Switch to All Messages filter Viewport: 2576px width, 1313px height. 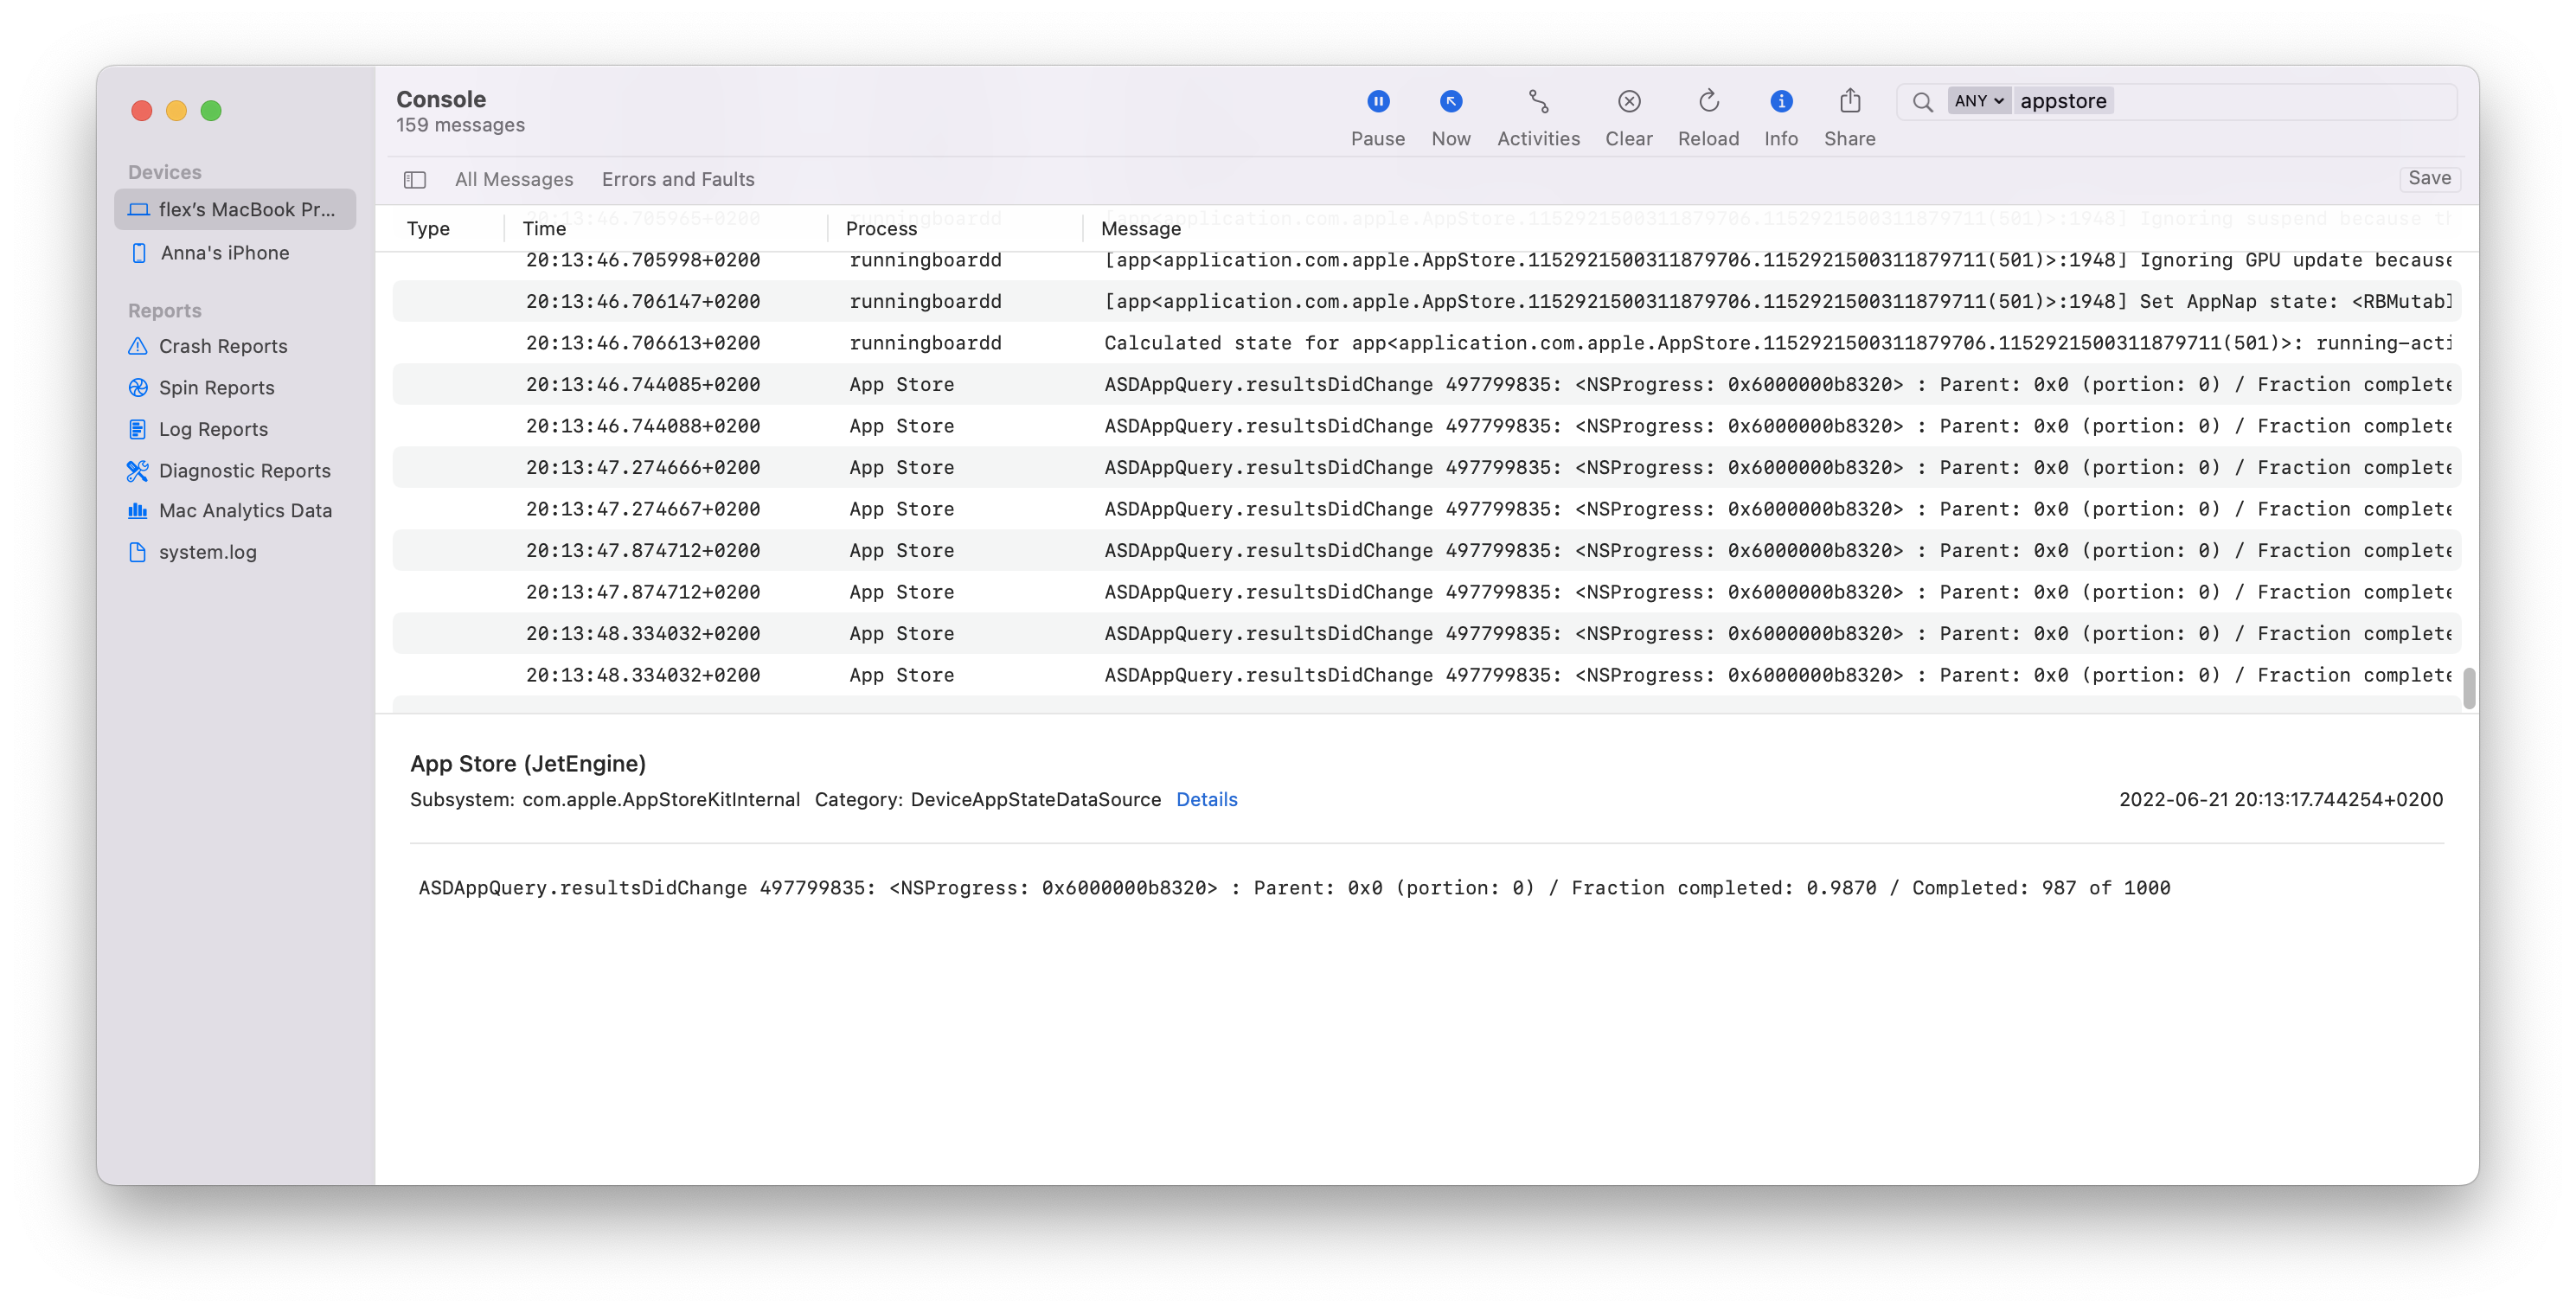(x=513, y=180)
